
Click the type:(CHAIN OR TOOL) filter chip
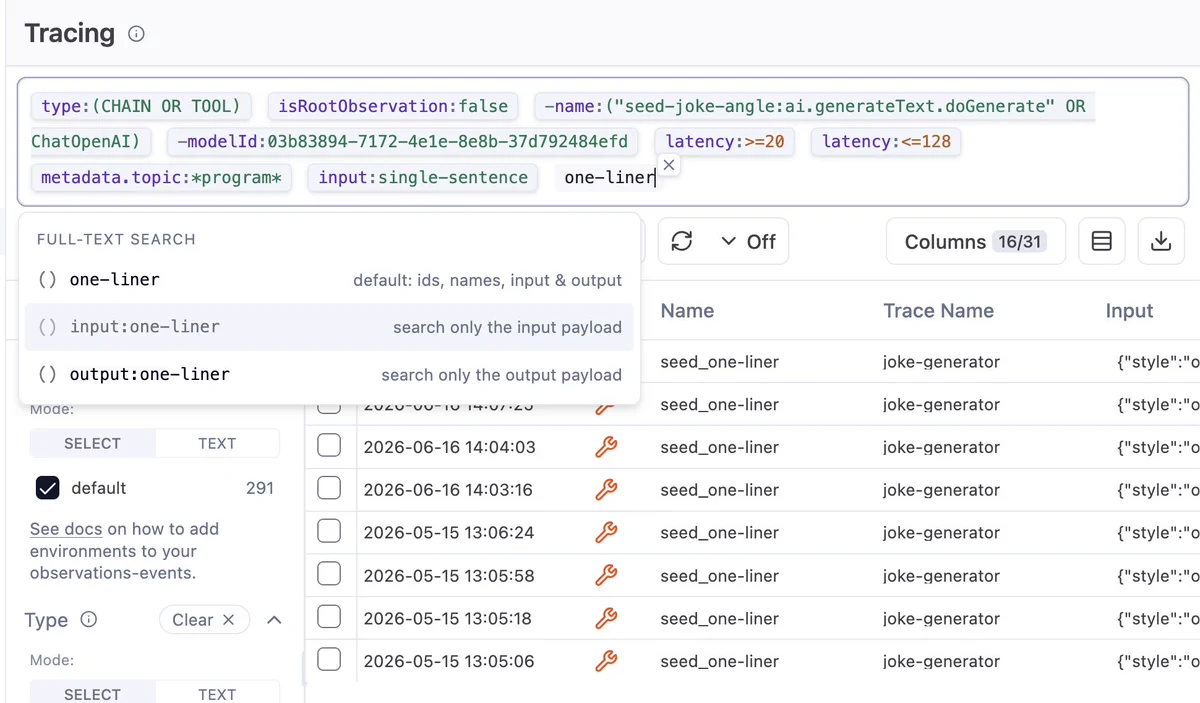141,106
